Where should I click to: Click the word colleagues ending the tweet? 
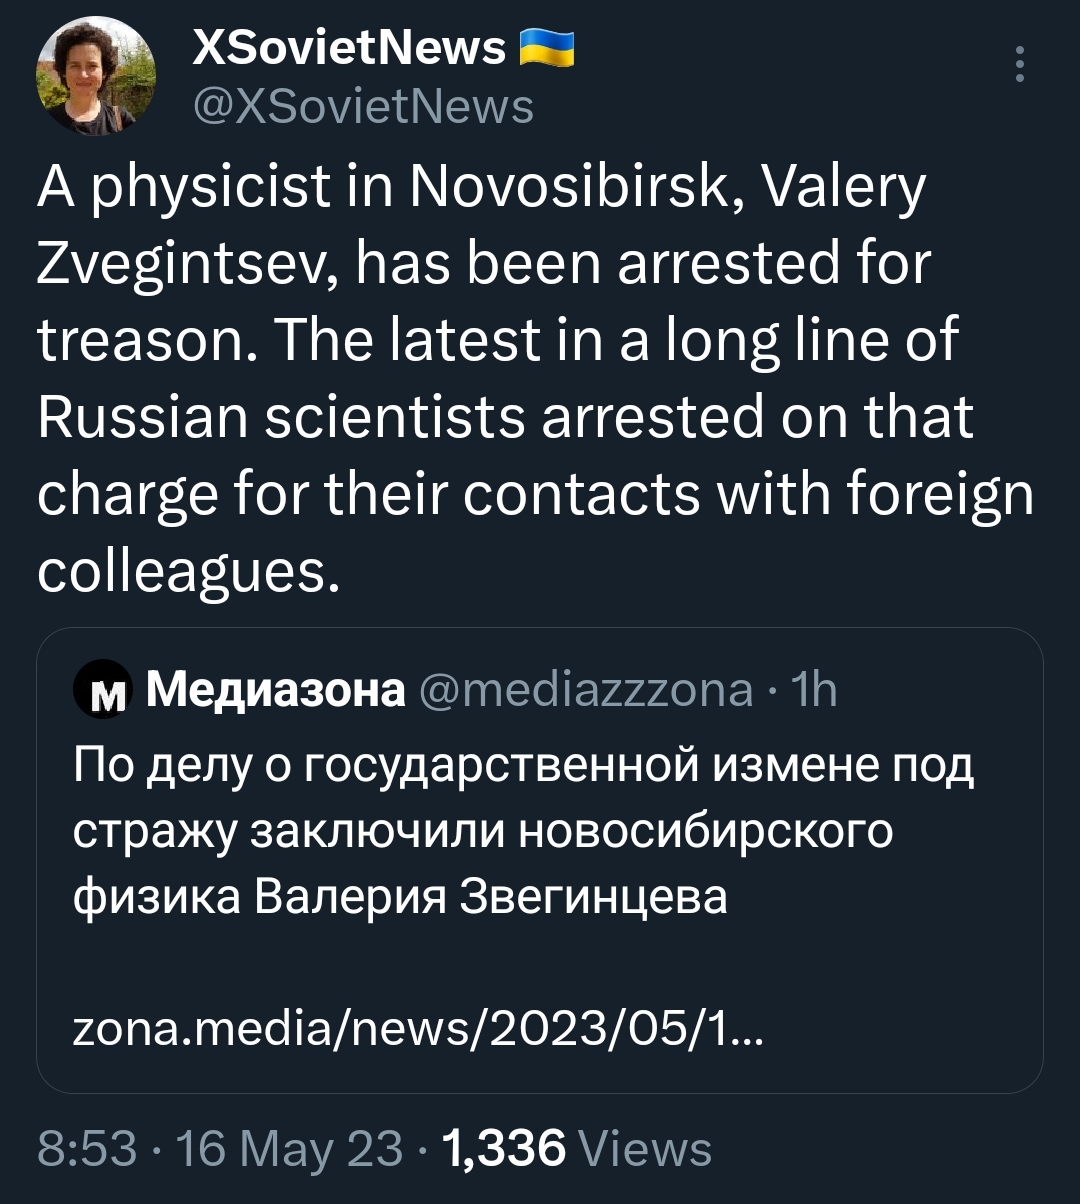(182, 568)
